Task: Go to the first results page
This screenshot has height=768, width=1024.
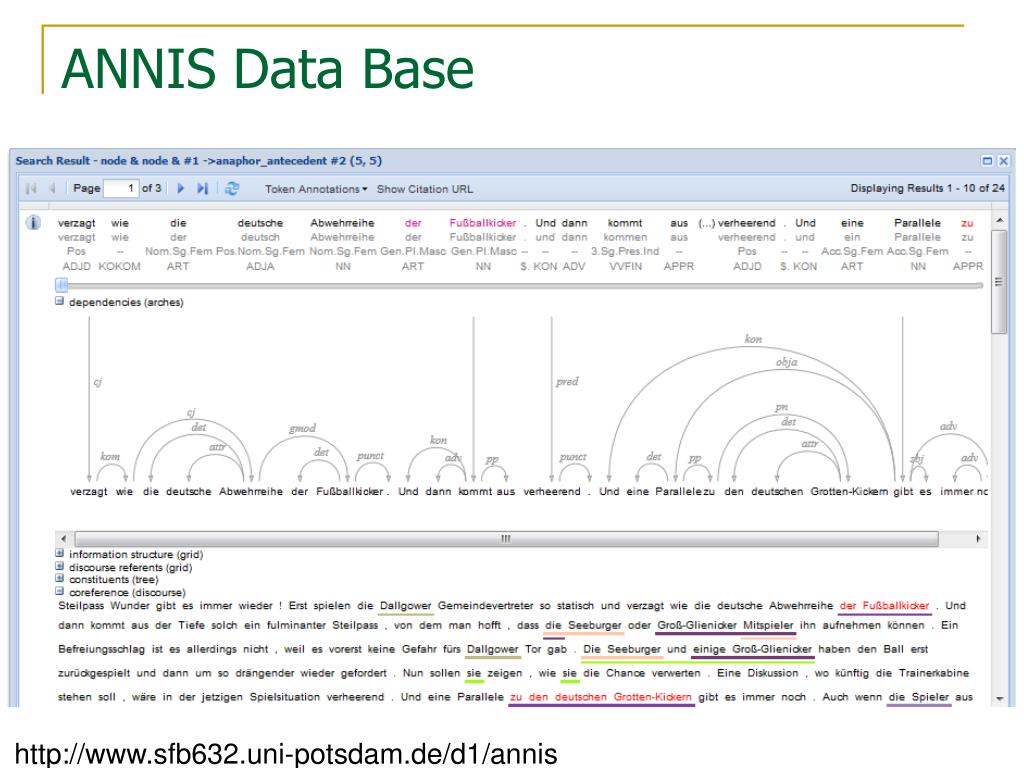Action: [31, 189]
